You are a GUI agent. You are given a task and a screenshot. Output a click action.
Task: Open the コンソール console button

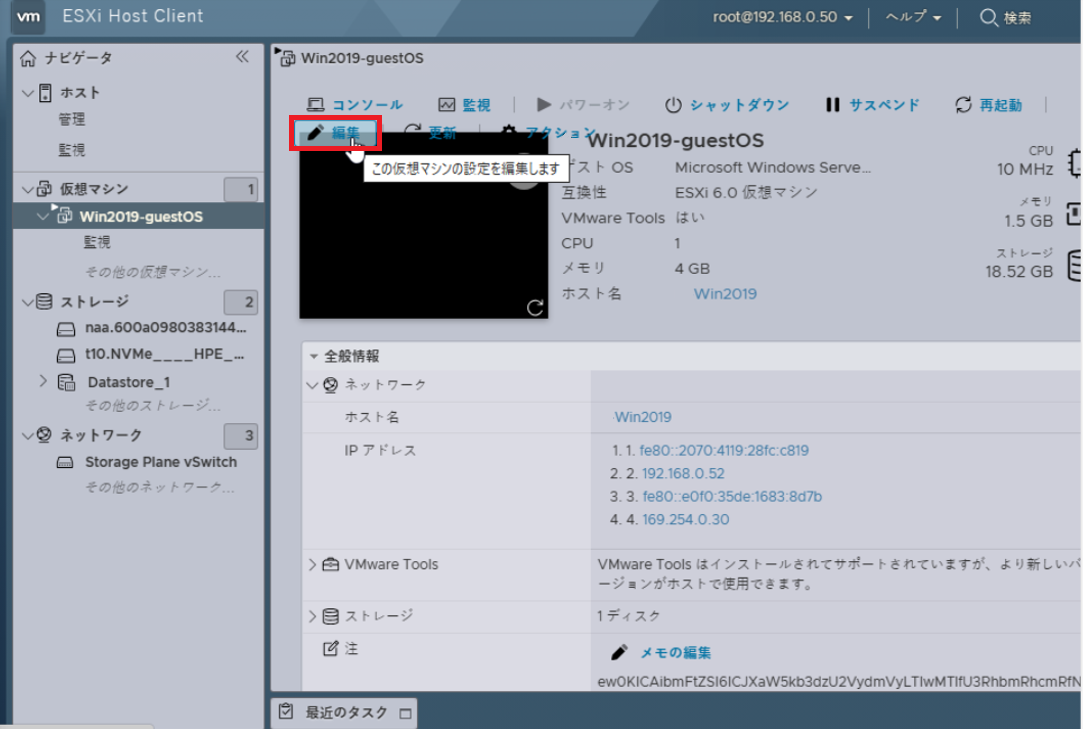[x=355, y=104]
